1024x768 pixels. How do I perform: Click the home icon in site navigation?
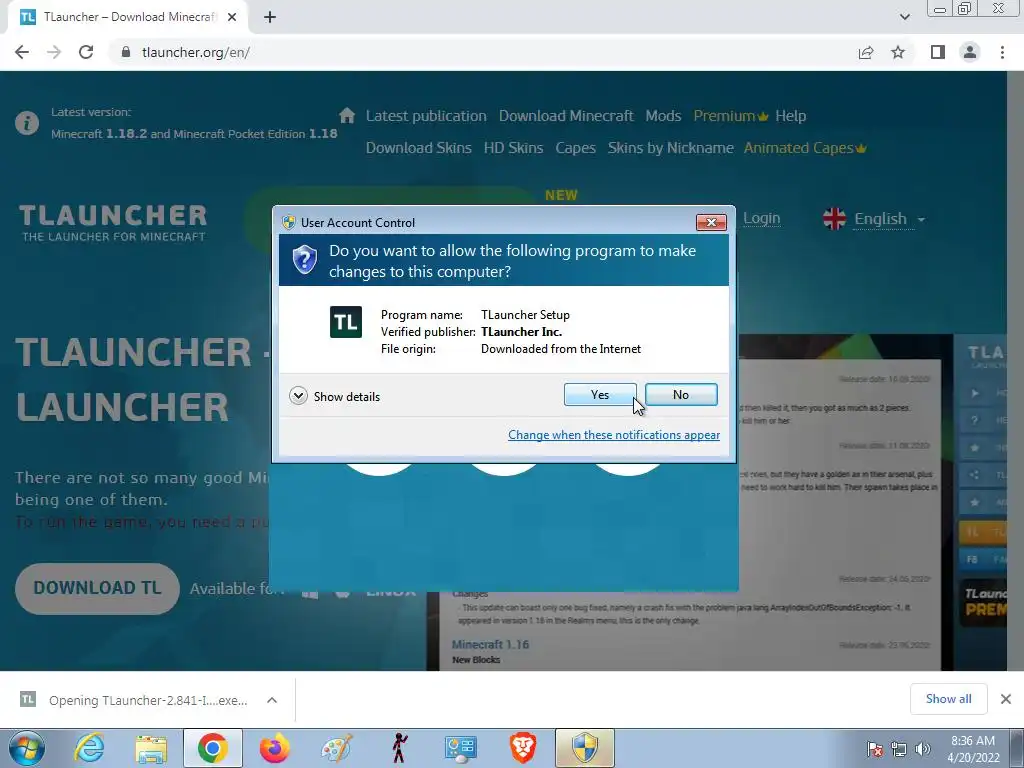(x=347, y=116)
